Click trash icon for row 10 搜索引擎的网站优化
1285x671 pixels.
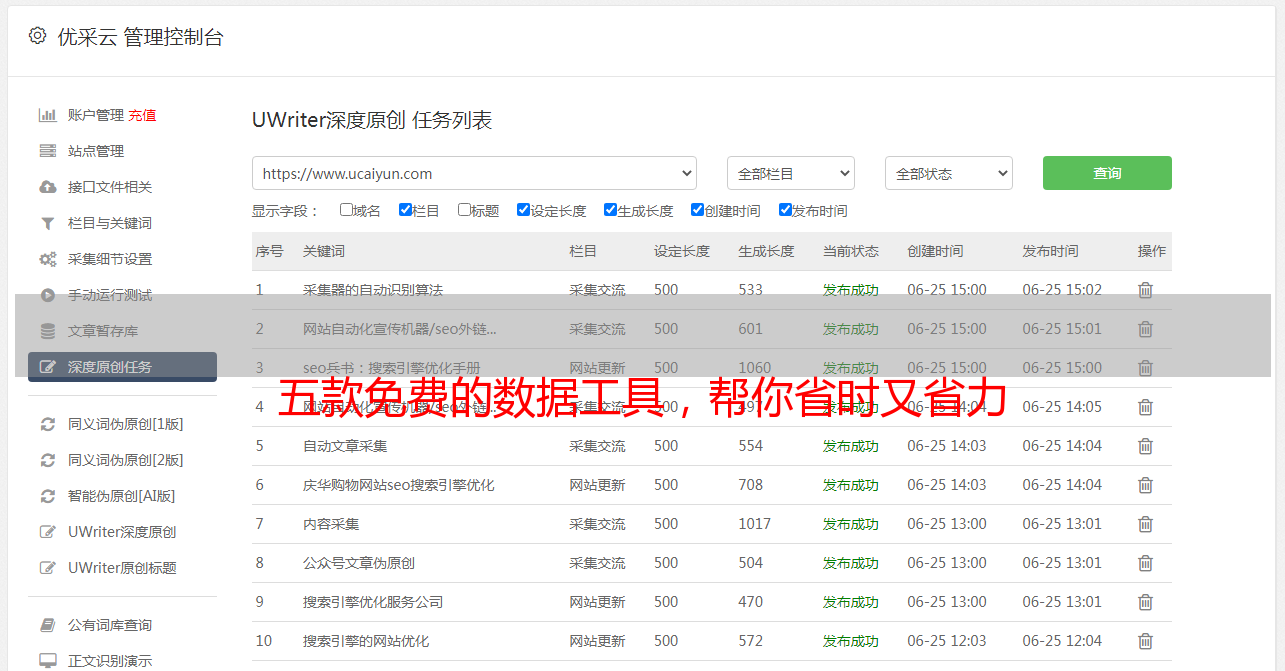[1145, 641]
